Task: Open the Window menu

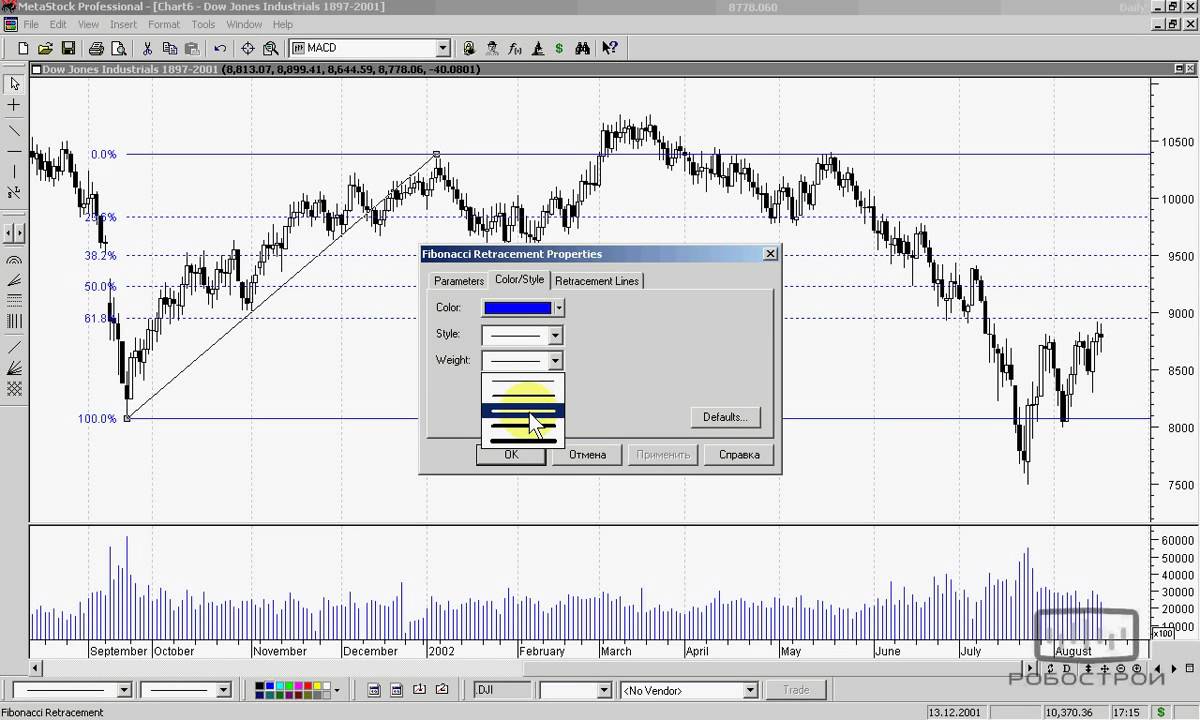Action: (x=244, y=24)
